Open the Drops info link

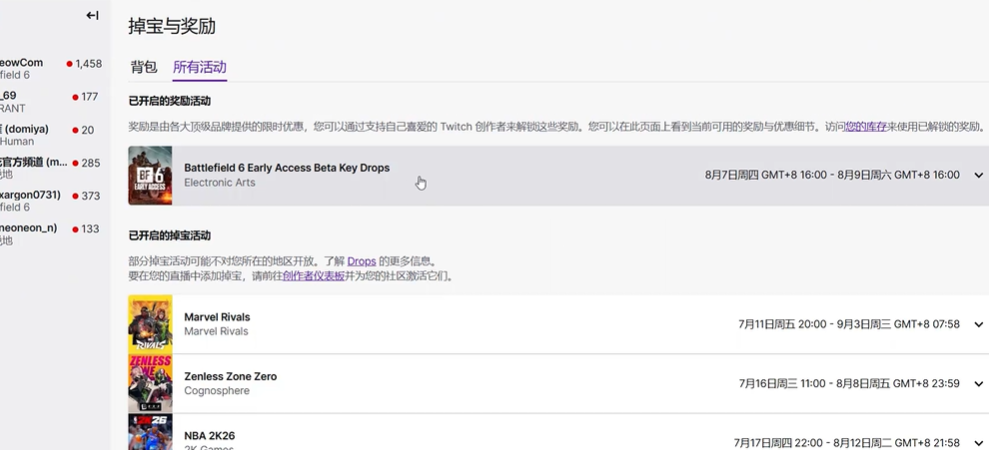[x=361, y=261]
